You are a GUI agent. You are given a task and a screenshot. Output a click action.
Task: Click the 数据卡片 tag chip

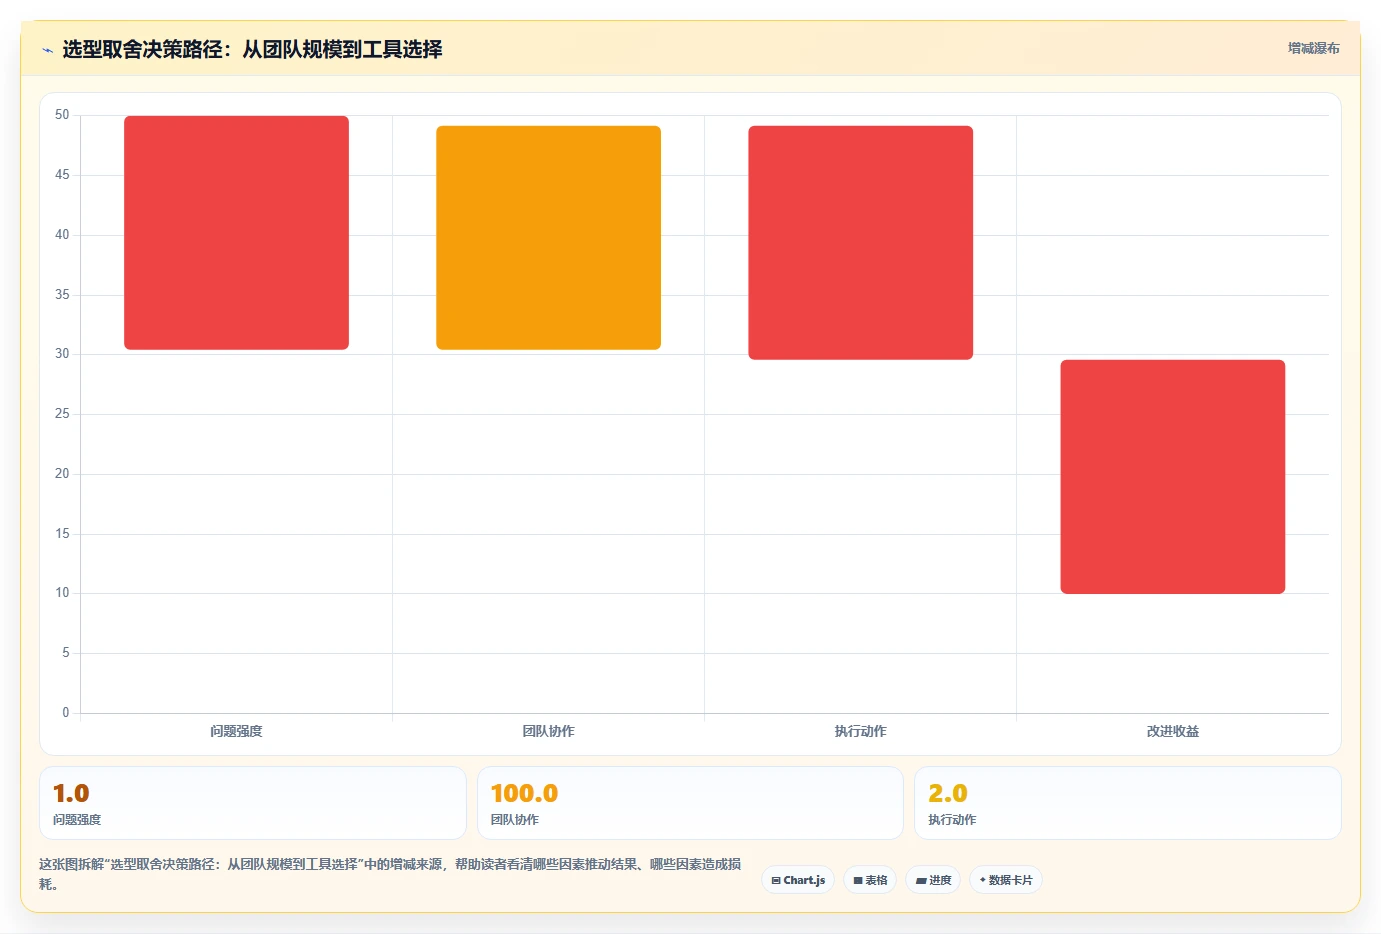[1006, 880]
